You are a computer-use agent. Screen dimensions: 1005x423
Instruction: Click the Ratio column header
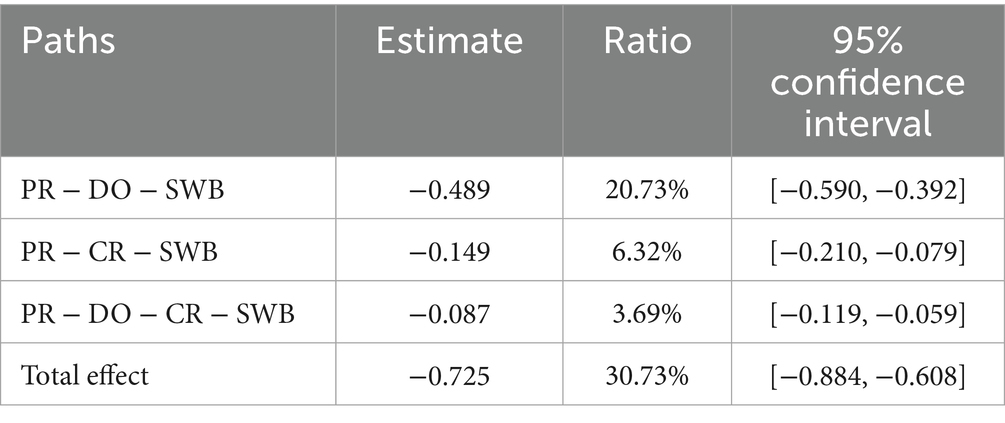[x=647, y=41]
